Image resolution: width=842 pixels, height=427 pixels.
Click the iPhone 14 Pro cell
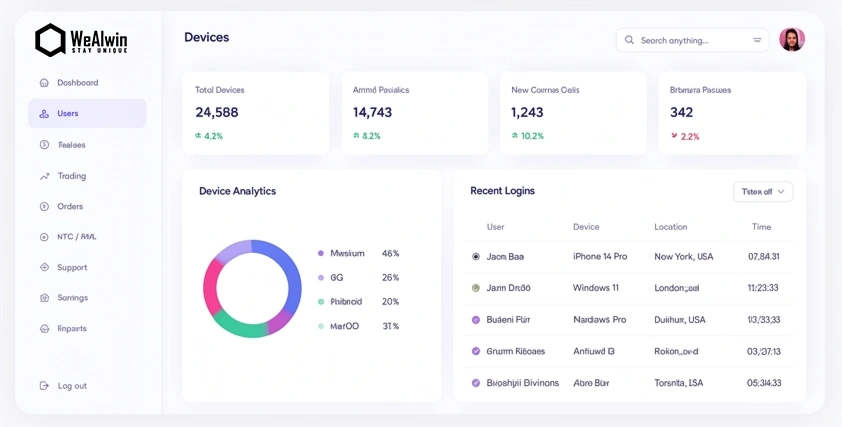(x=600, y=257)
